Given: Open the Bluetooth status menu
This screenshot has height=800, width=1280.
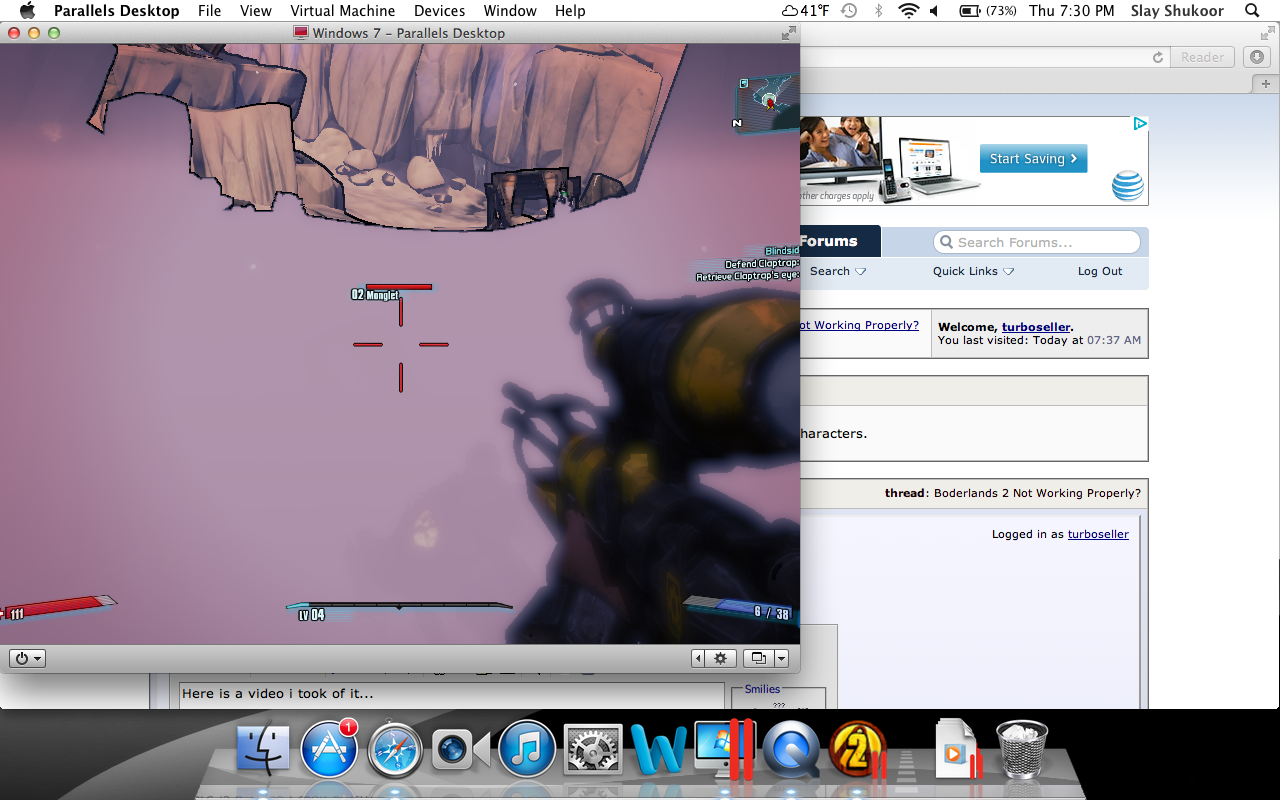Looking at the screenshot, I should tap(878, 11).
